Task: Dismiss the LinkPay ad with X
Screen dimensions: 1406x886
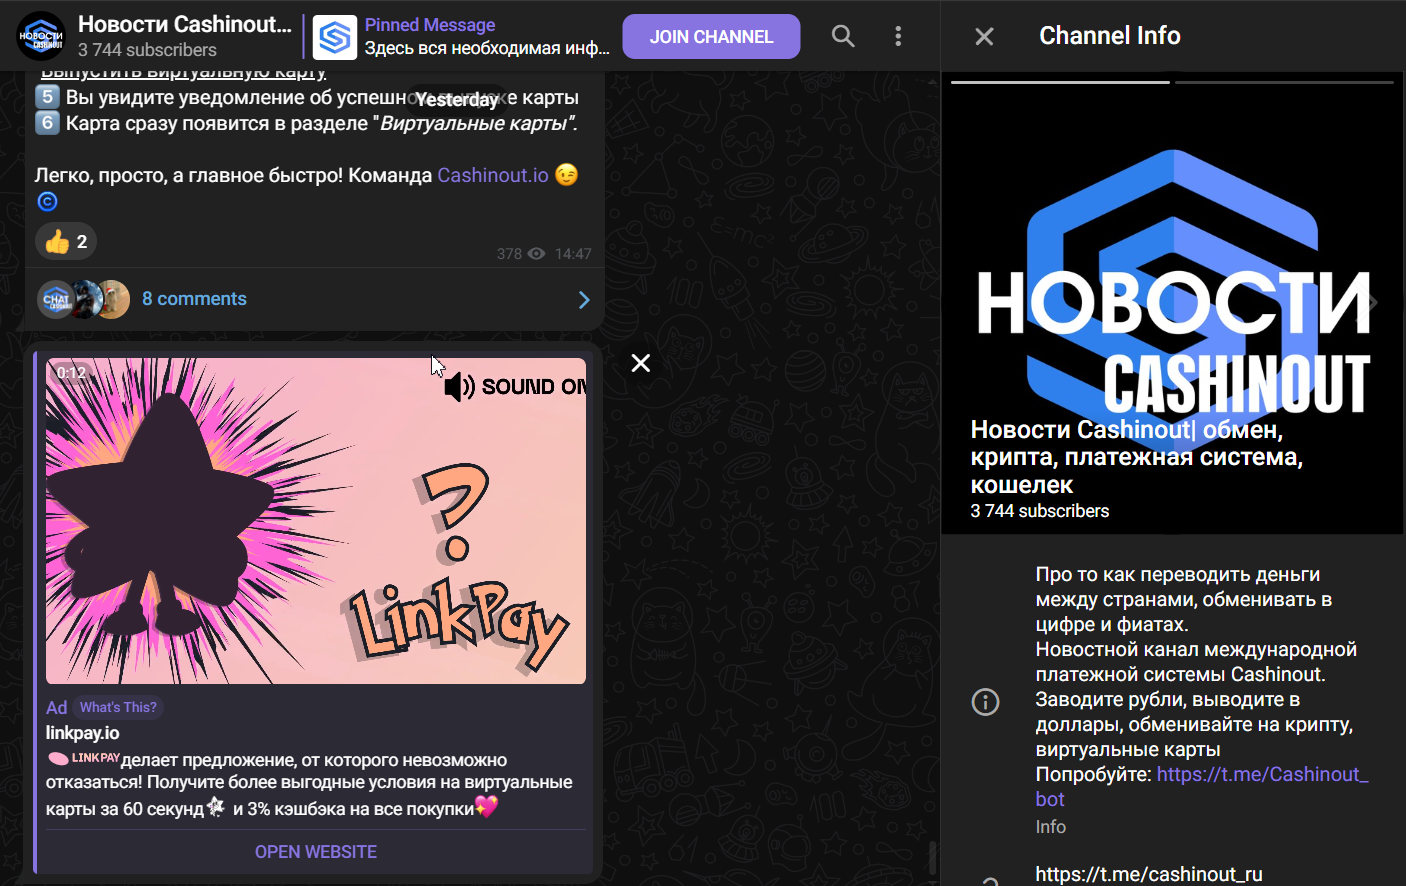Action: (641, 363)
